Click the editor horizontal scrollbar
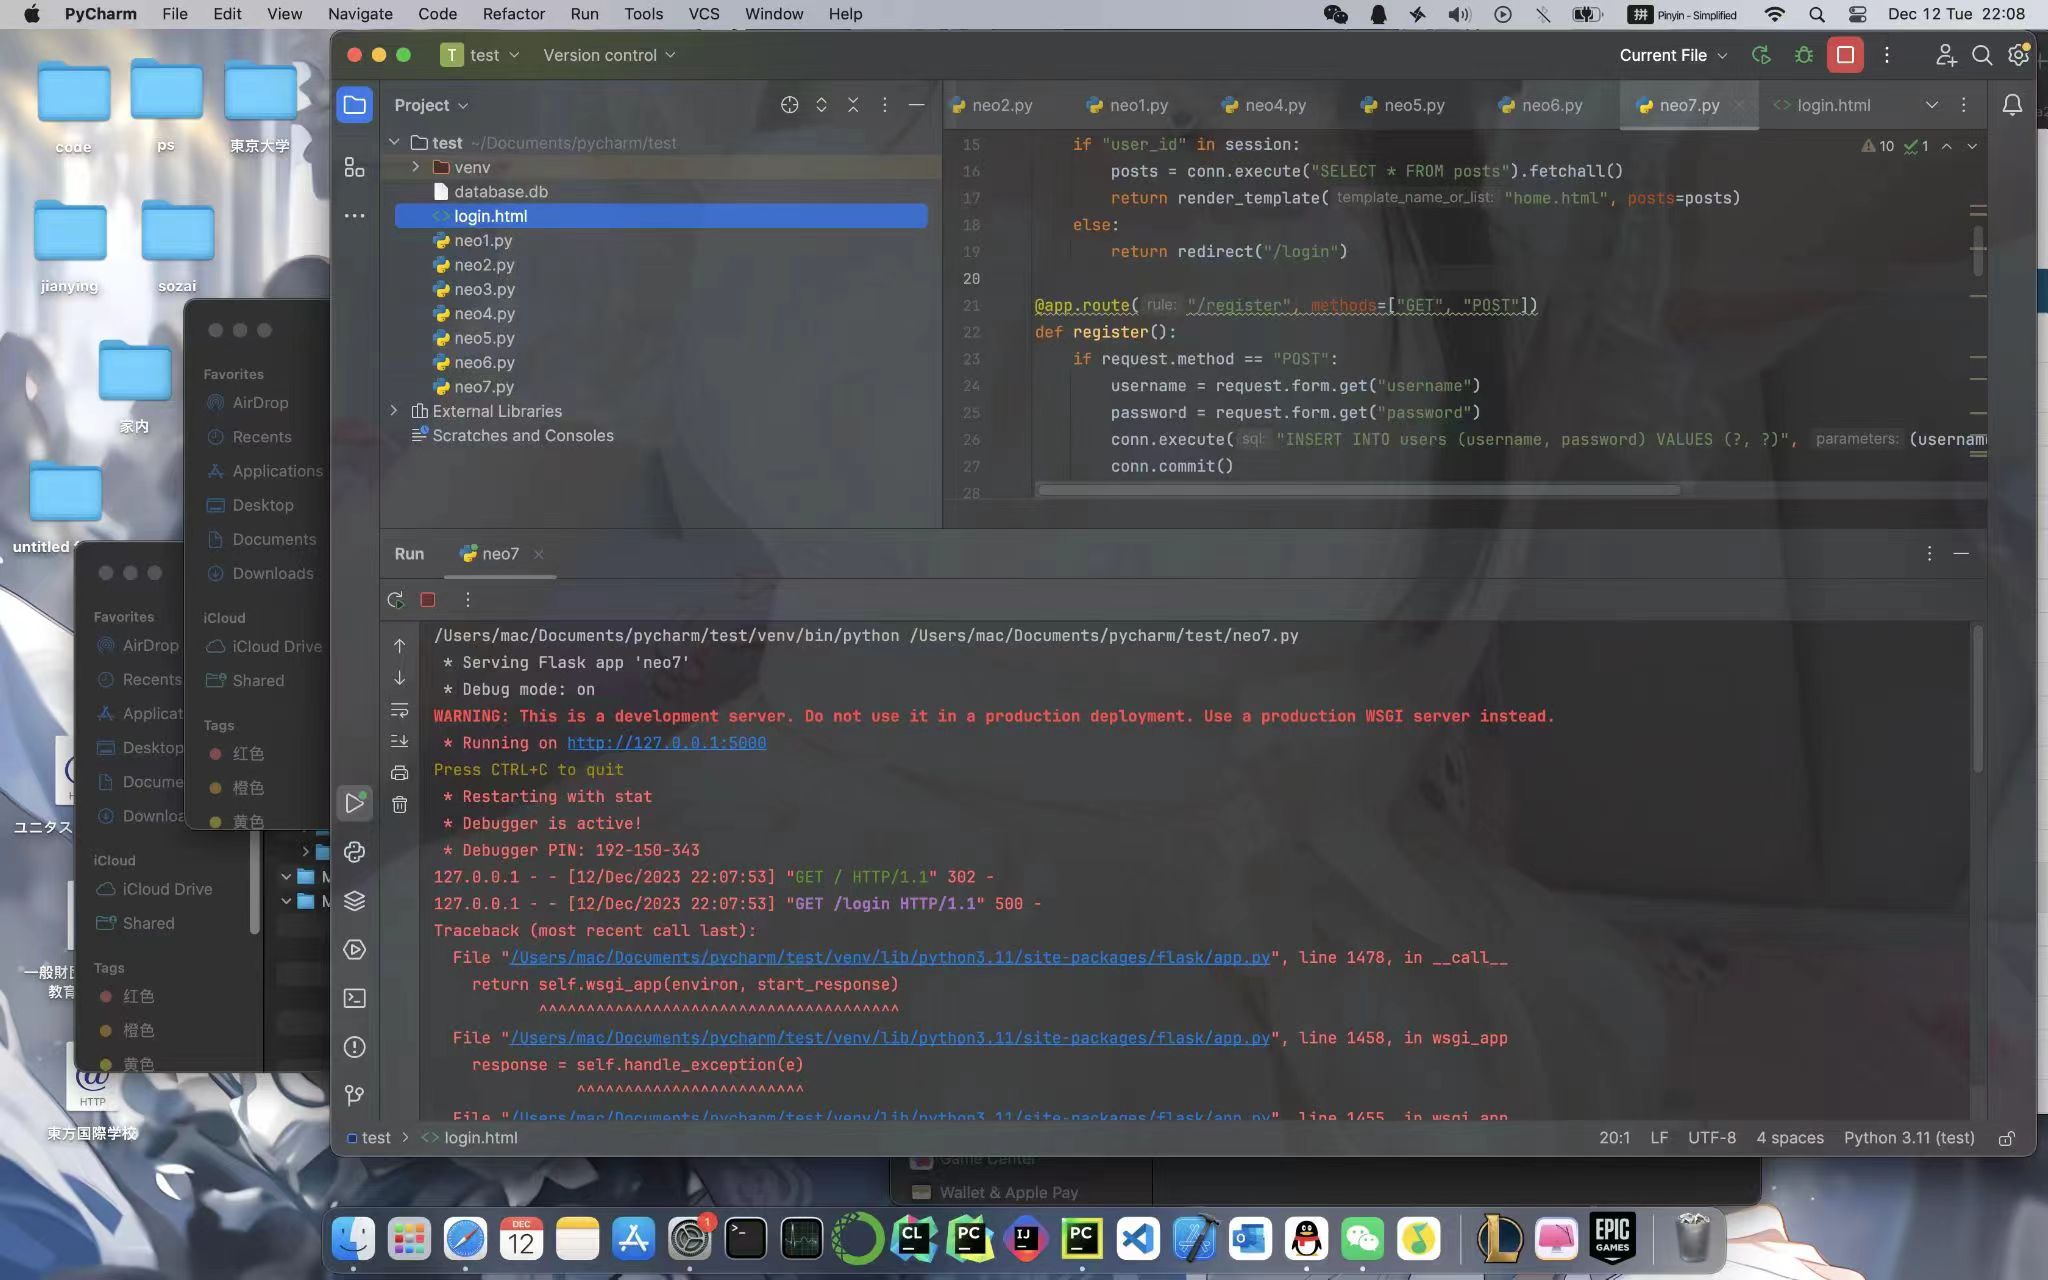This screenshot has width=2048, height=1280. pyautogui.click(x=1359, y=490)
